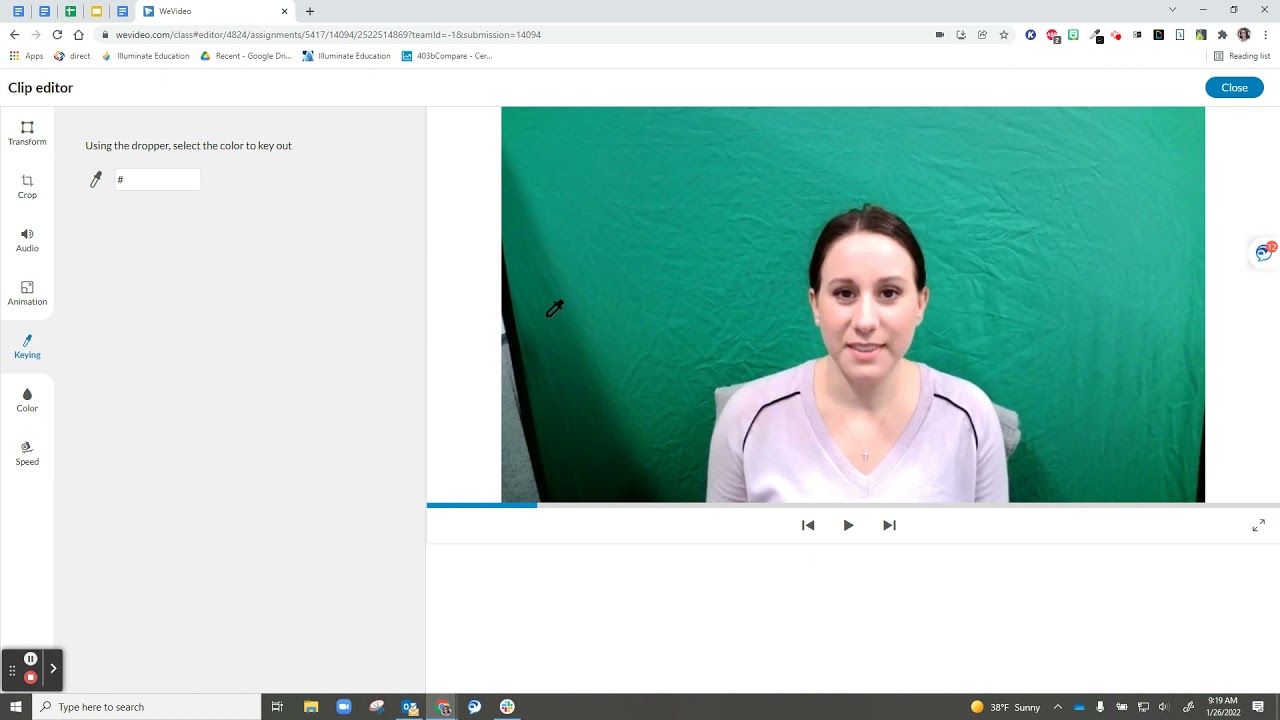Switch to the pinned Google Slides tab
Image resolution: width=1280 pixels, height=720 pixels.
click(x=96, y=12)
